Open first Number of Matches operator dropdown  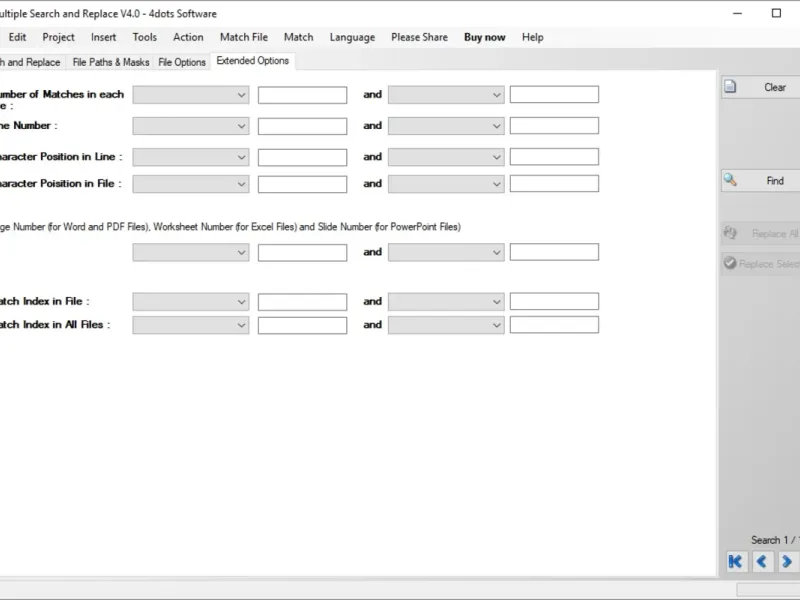tap(191, 95)
